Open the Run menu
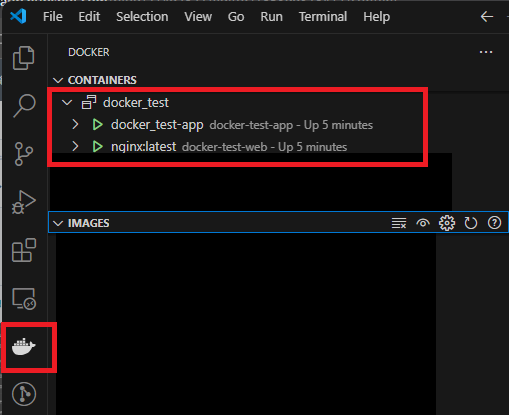 coord(271,16)
